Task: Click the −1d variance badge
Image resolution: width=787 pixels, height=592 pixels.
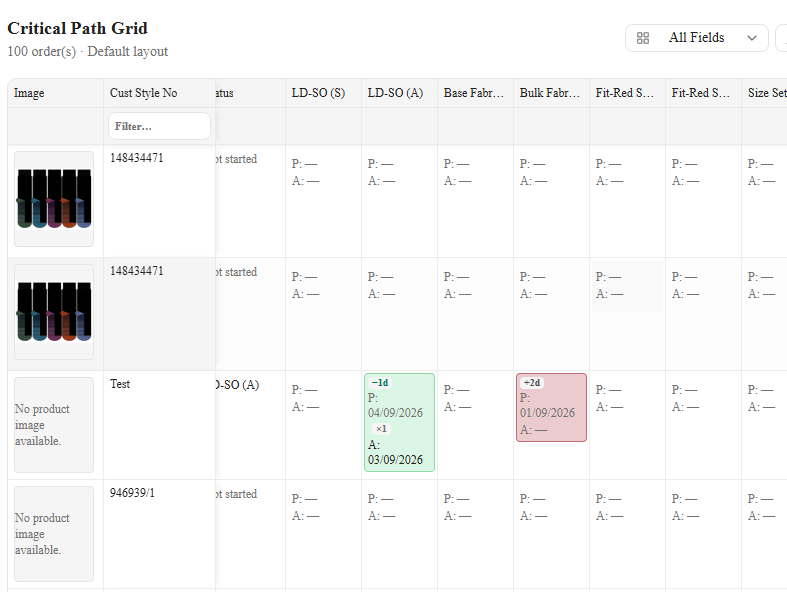Action: point(380,383)
